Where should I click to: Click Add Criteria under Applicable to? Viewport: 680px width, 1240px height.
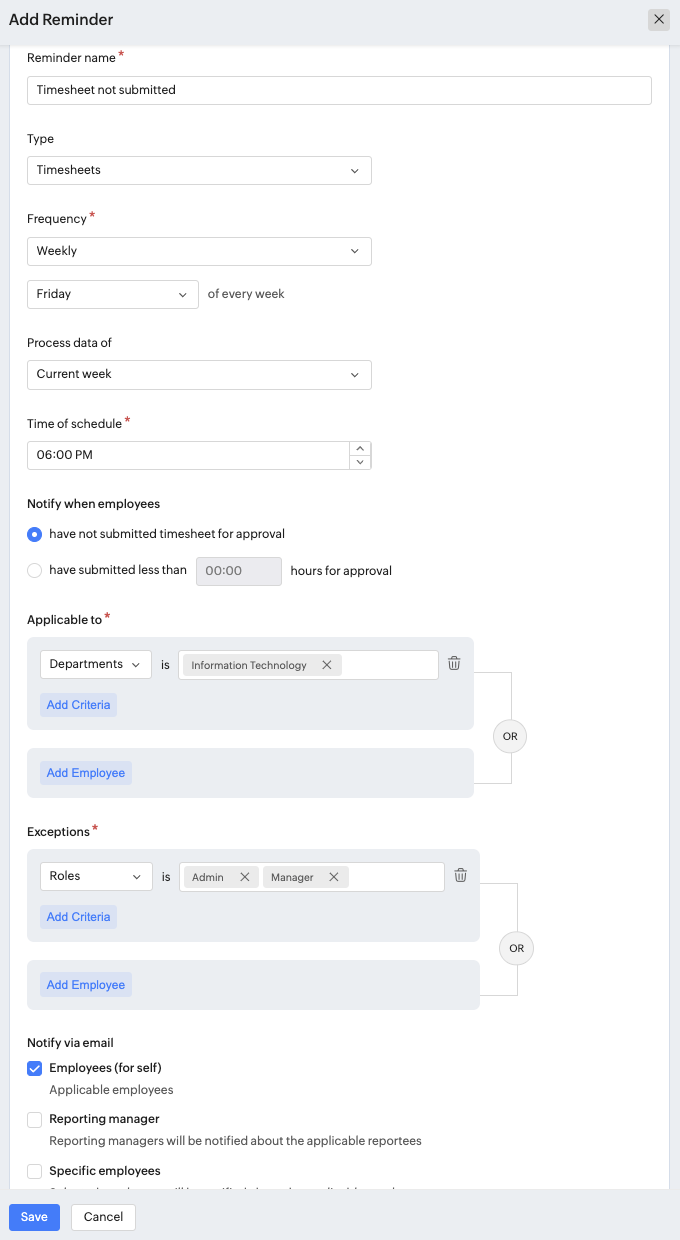coord(78,705)
